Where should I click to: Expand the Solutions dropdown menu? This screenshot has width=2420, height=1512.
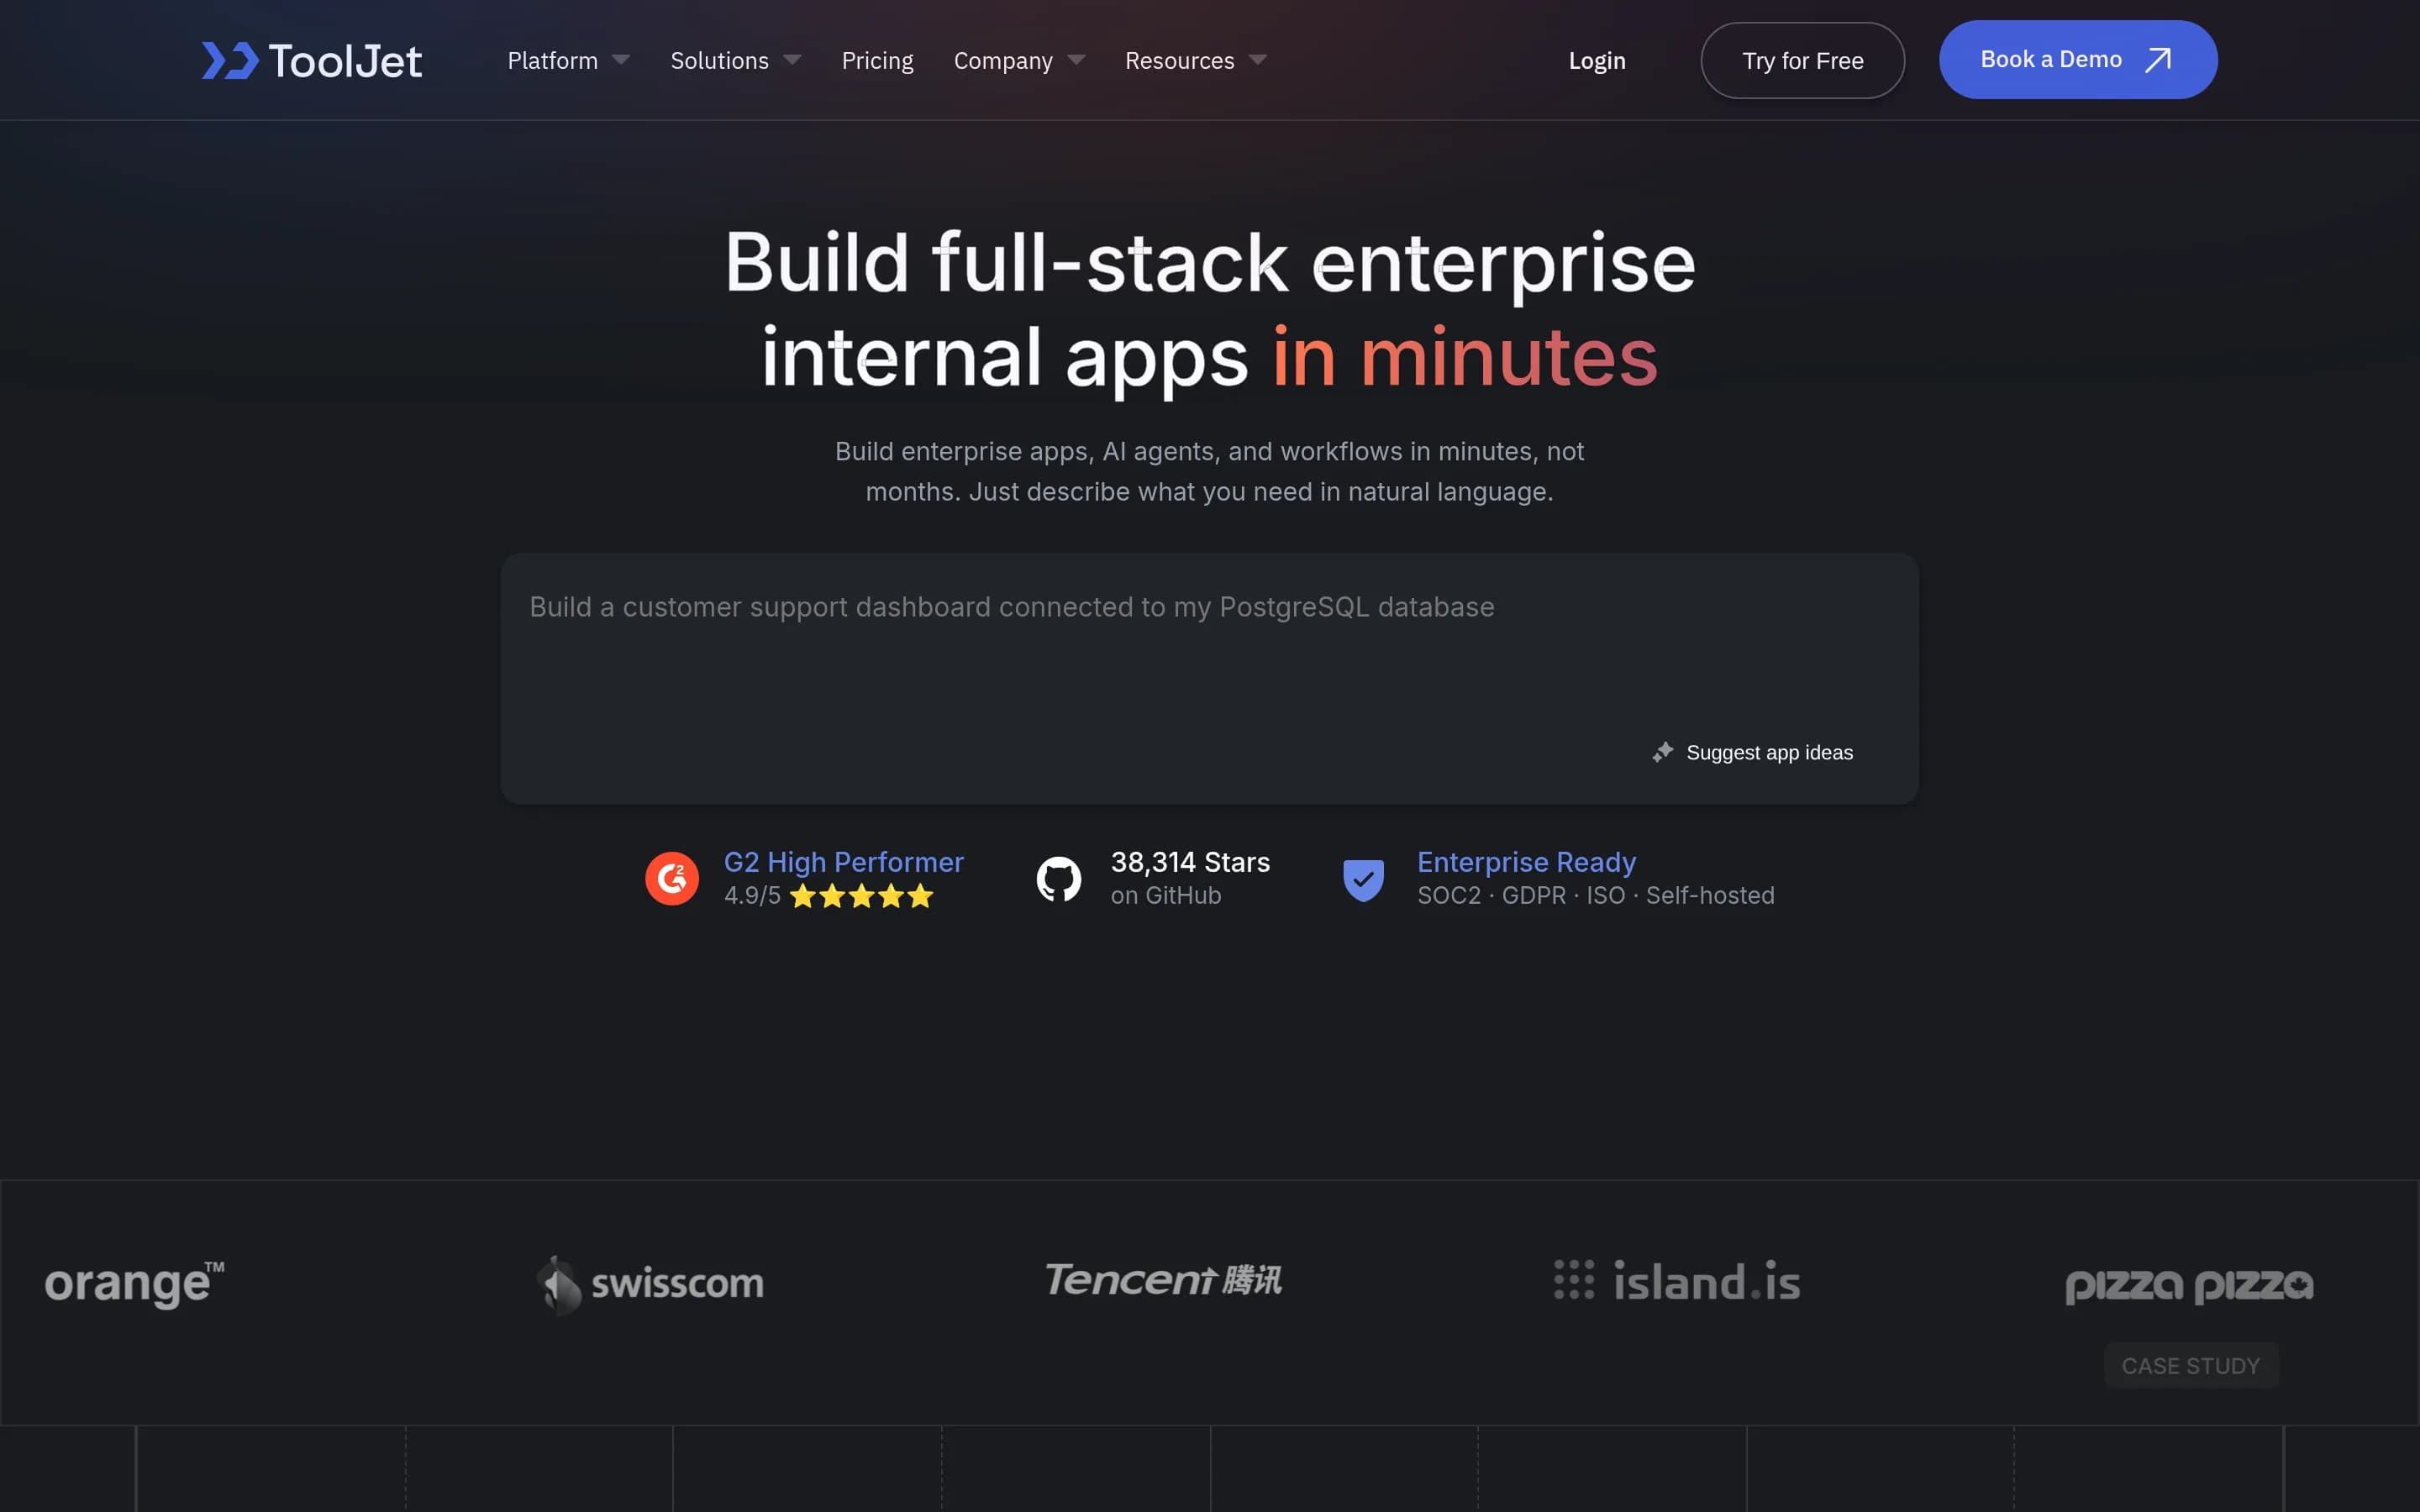pyautogui.click(x=736, y=61)
